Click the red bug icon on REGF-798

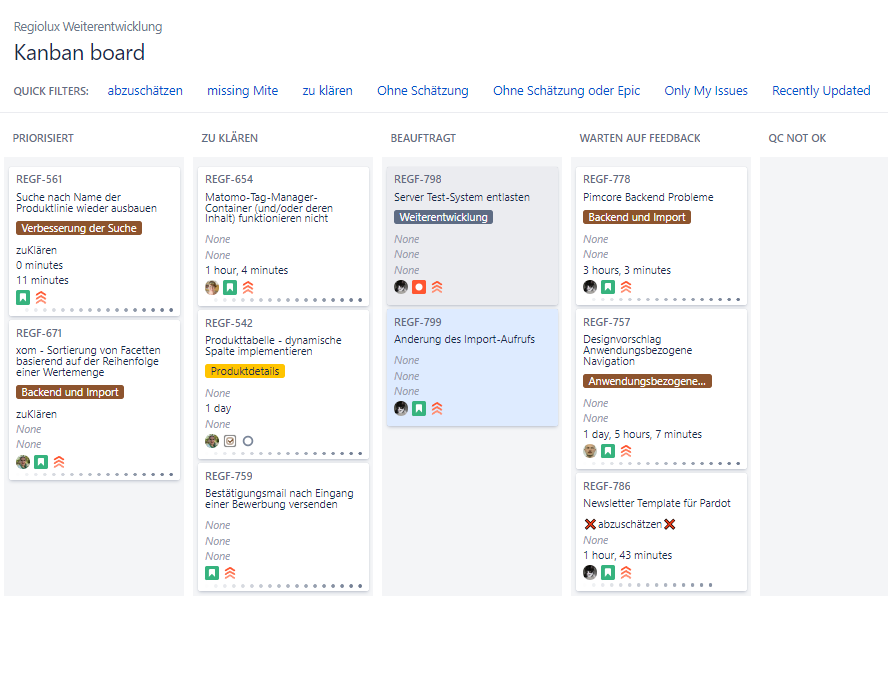pos(419,287)
